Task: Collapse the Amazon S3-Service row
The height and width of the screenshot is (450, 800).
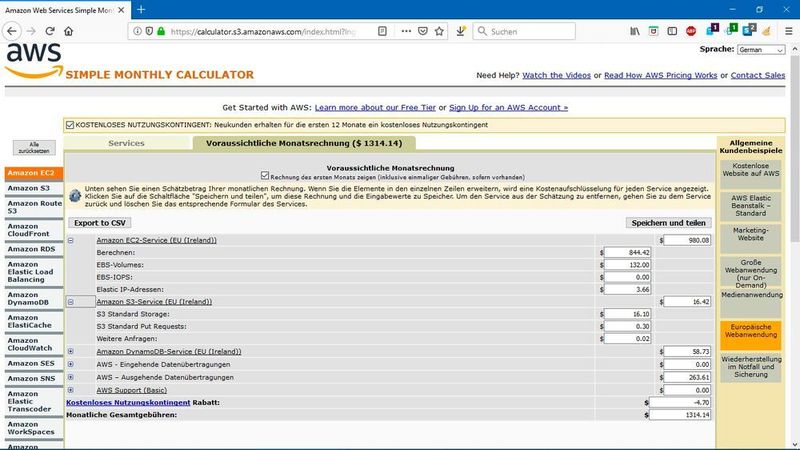Action: (70, 302)
